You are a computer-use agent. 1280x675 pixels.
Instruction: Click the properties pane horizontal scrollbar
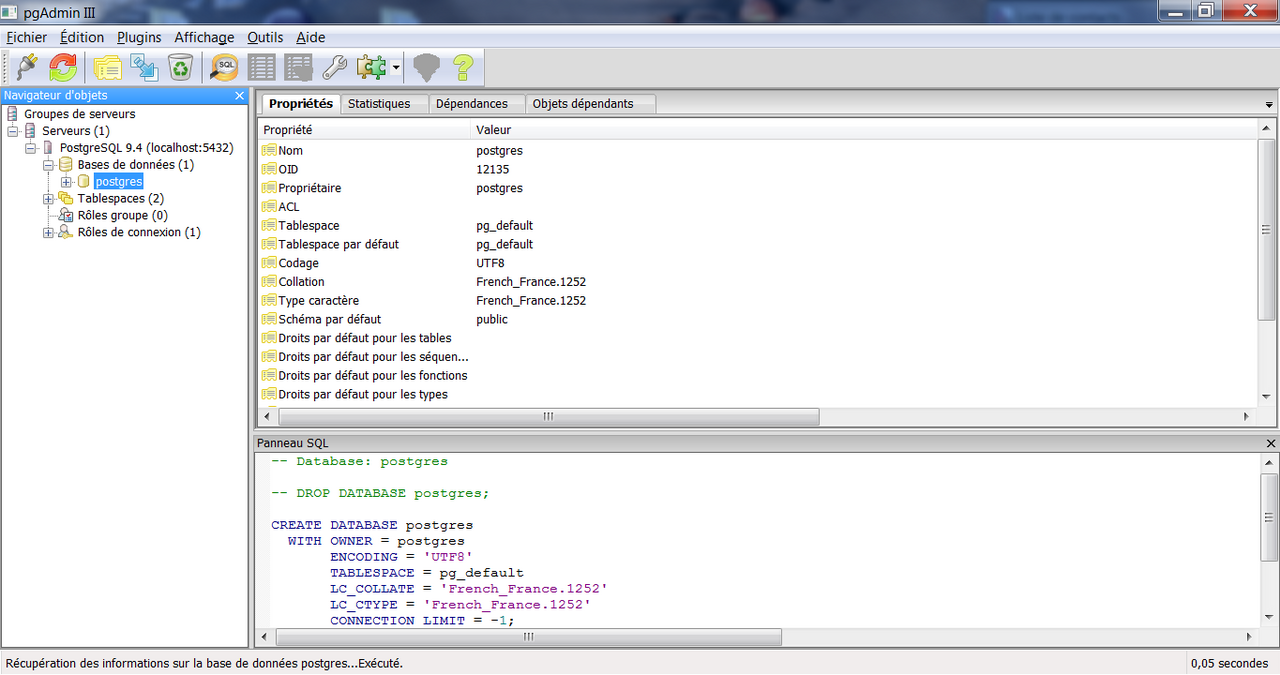tap(548, 416)
